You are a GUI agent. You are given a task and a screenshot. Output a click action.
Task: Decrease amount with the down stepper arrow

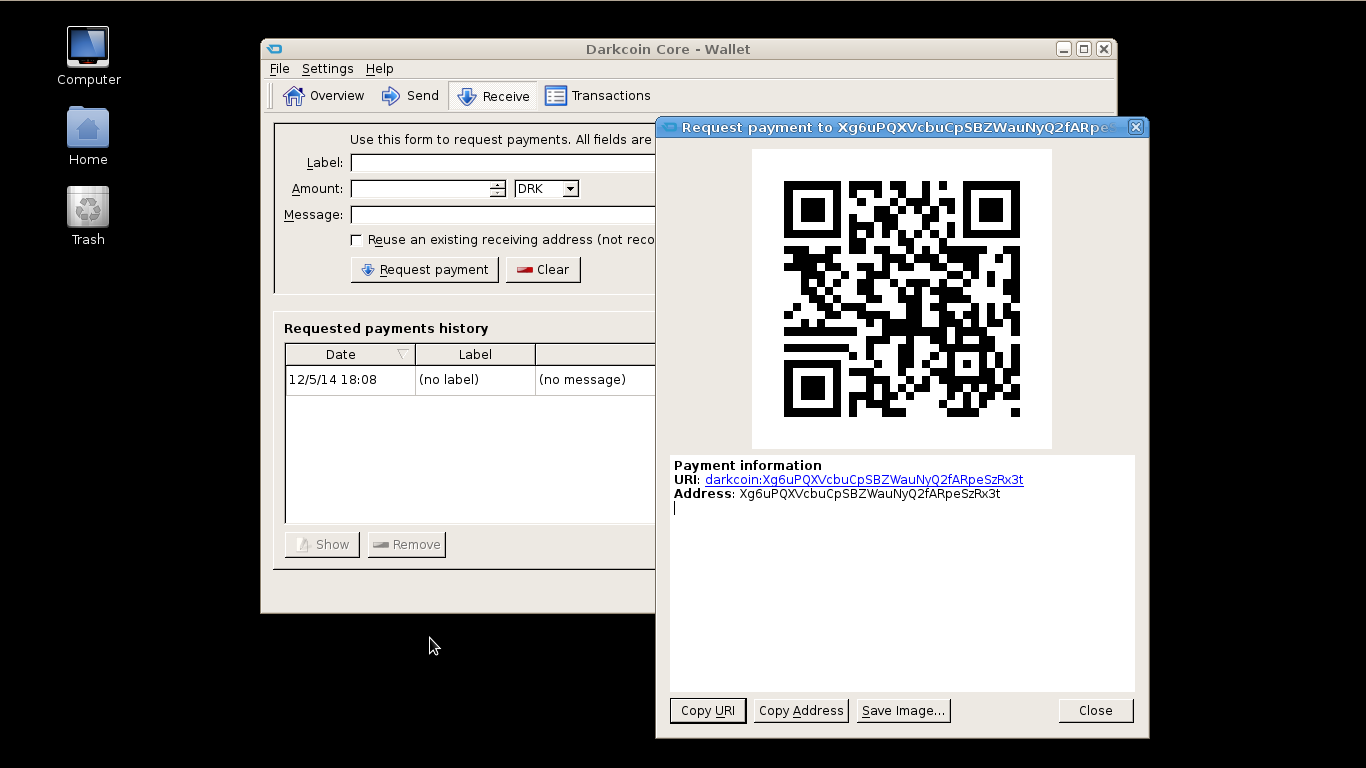(497, 193)
